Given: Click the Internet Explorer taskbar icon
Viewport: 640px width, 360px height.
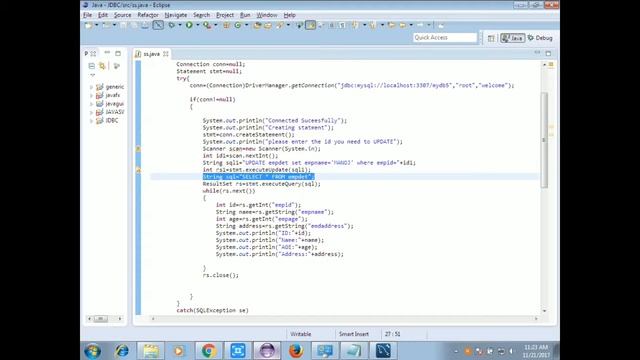Looking at the screenshot, I should (122, 351).
